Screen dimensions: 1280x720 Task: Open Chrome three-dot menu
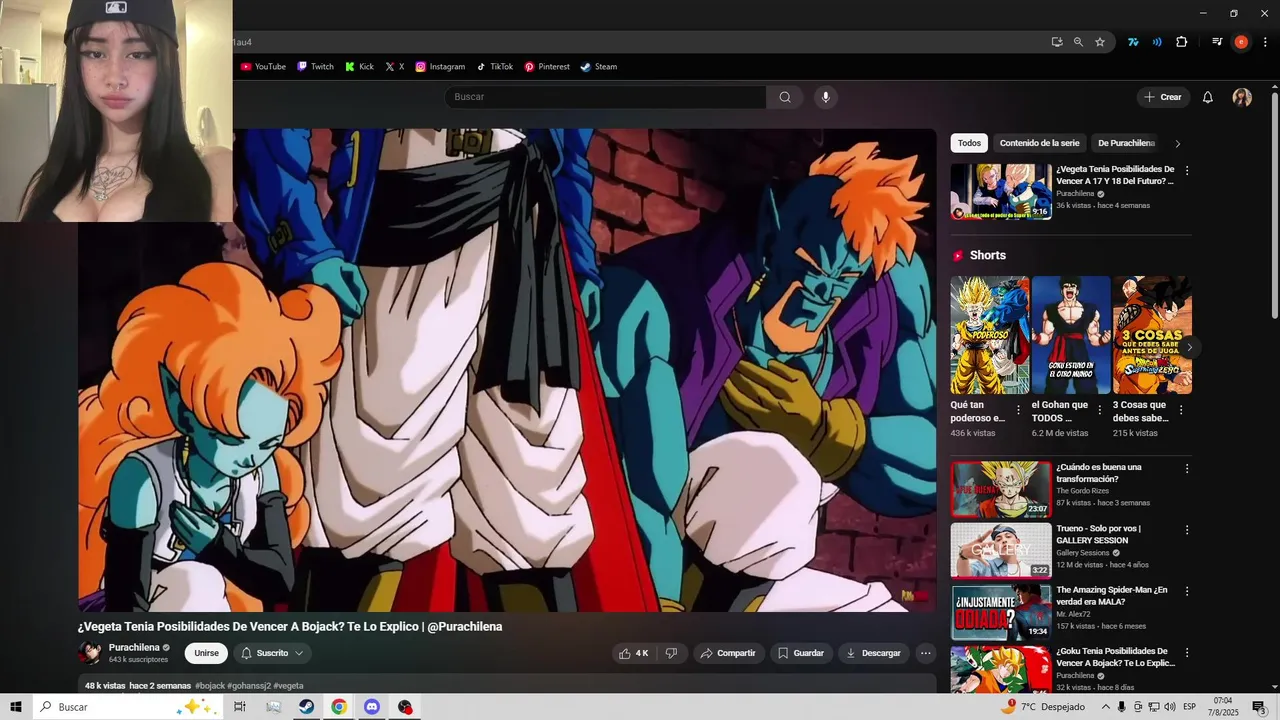coord(1265,42)
